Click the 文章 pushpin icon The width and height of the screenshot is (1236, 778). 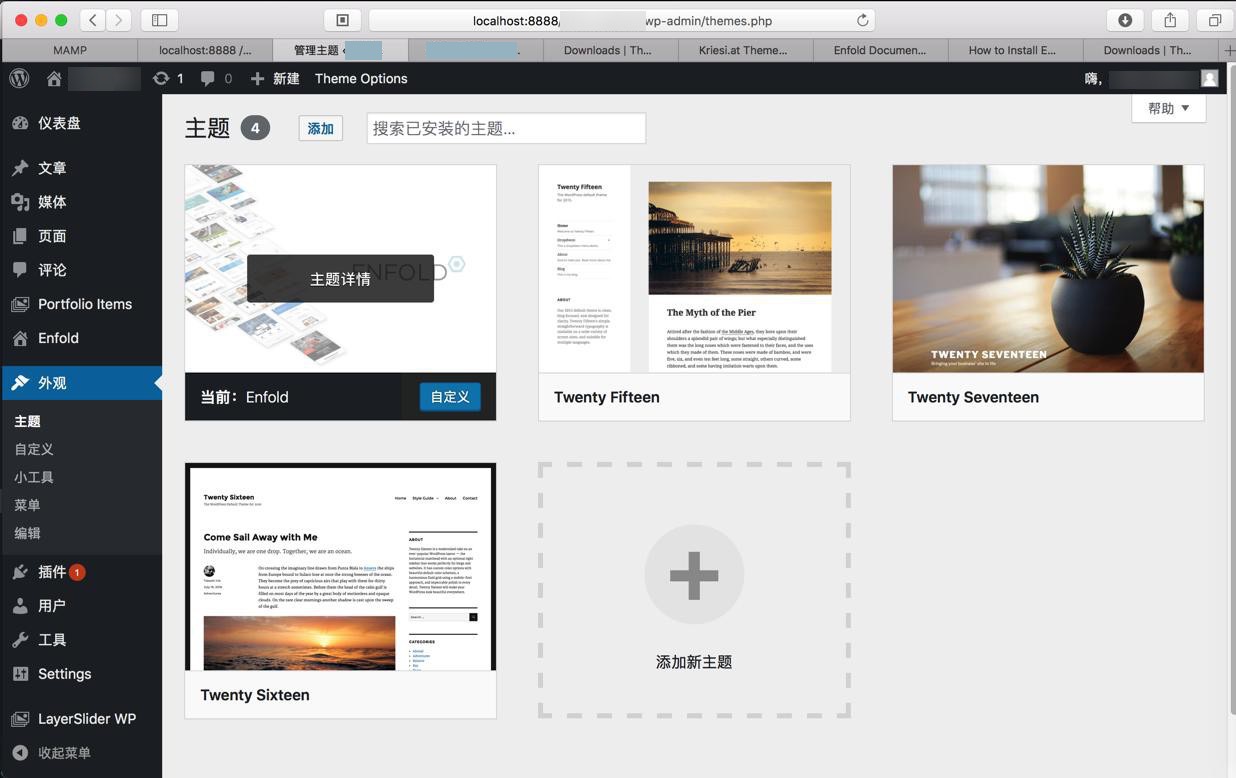point(20,168)
